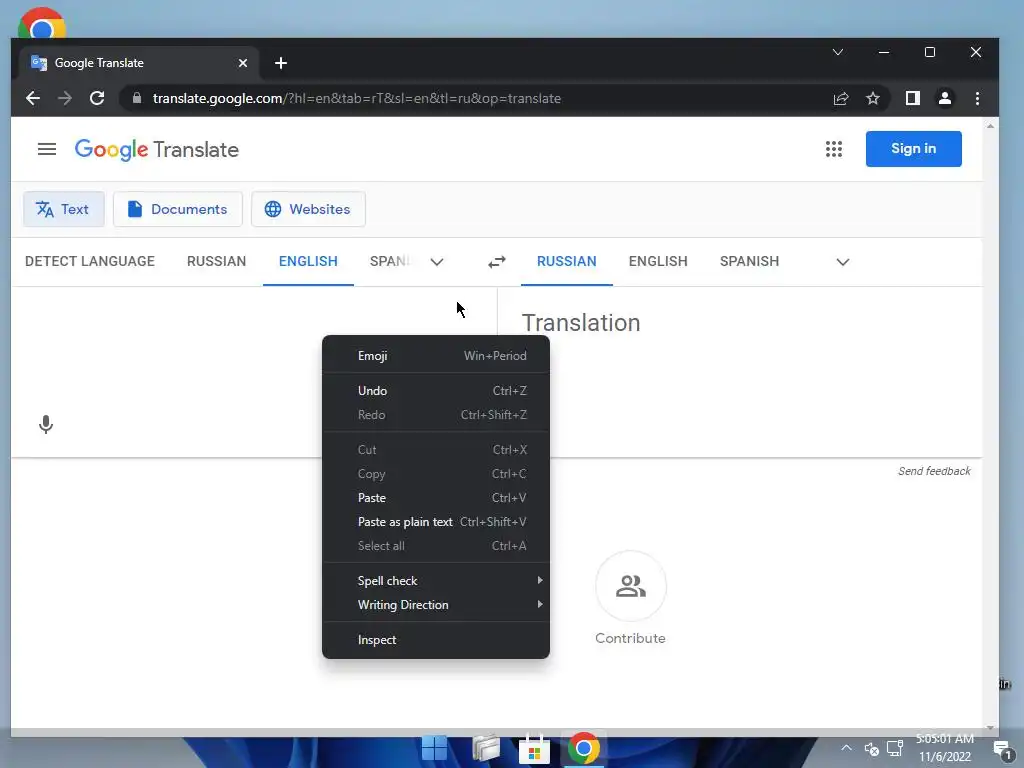Switch to Text translation mode

(64, 209)
